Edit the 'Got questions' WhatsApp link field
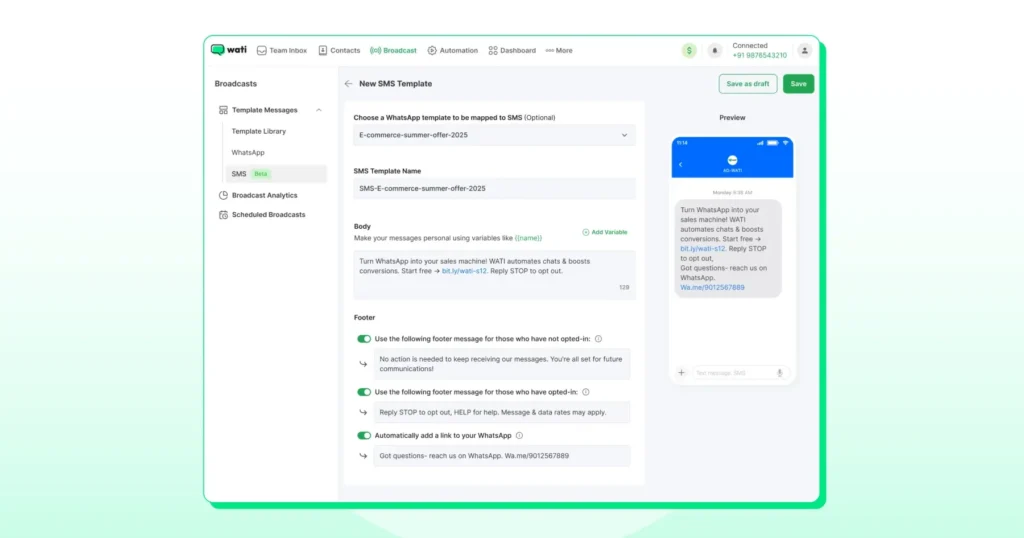 click(502, 456)
